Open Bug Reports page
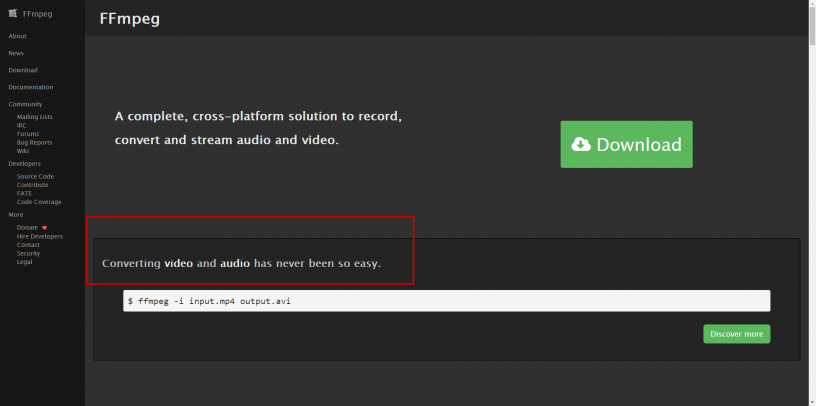Image resolution: width=816 pixels, height=406 pixels. click(34, 142)
